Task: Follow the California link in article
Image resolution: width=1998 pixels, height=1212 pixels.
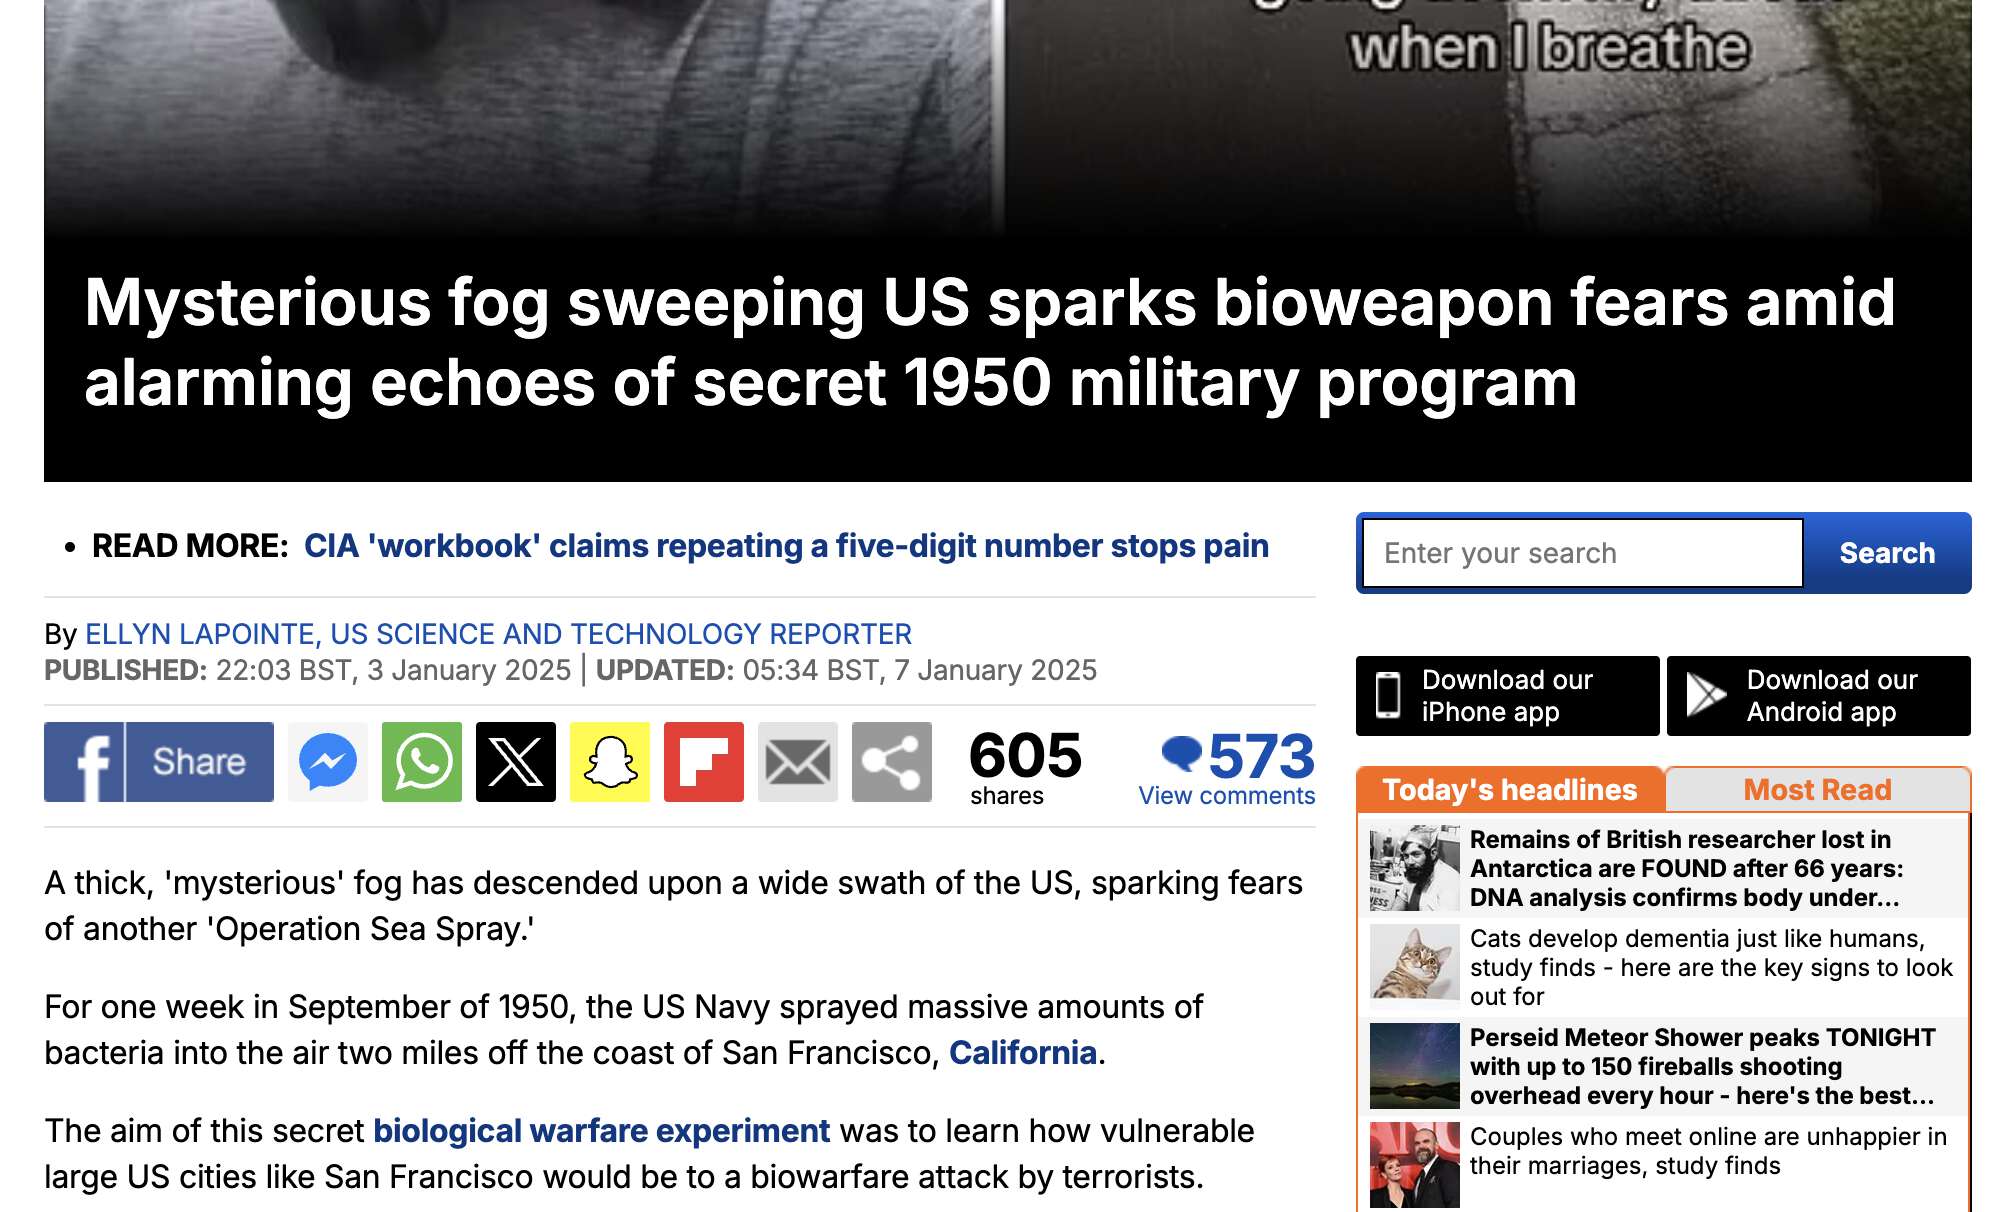Action: point(1023,1053)
